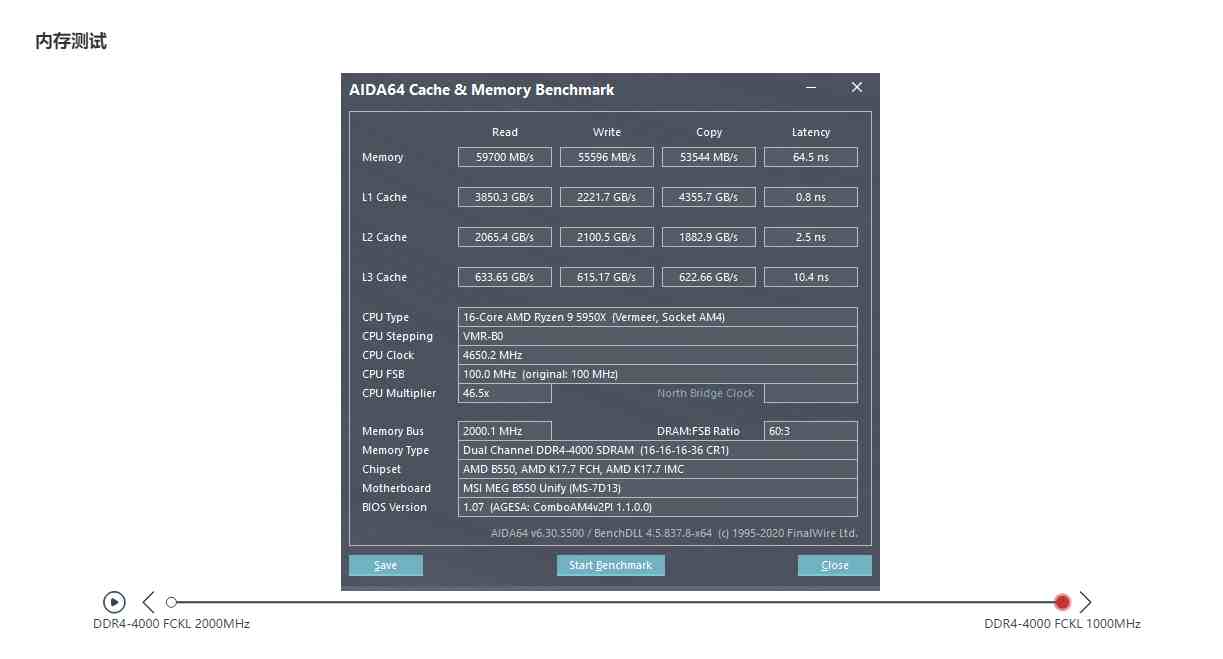Click the Read column header
The height and width of the screenshot is (659, 1223).
point(505,132)
